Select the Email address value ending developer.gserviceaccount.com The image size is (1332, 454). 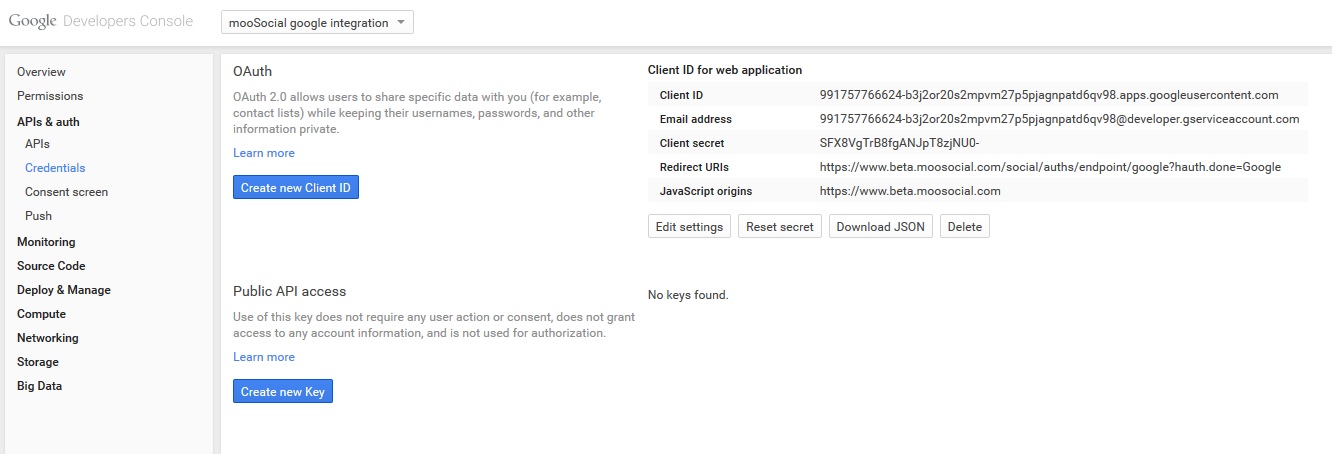[x=1059, y=119]
